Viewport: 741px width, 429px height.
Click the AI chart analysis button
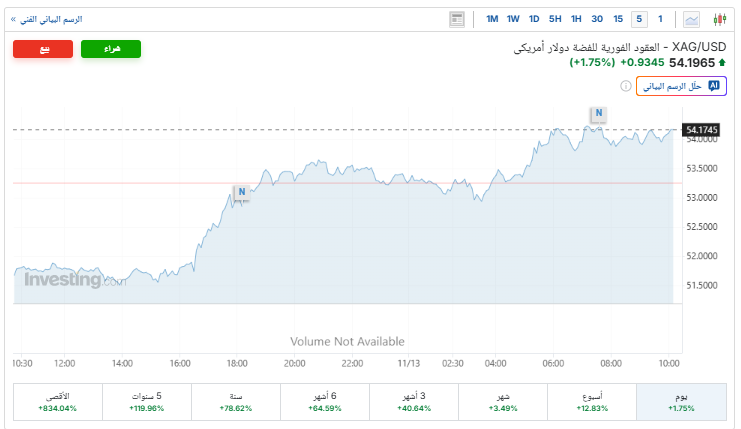tap(681, 86)
